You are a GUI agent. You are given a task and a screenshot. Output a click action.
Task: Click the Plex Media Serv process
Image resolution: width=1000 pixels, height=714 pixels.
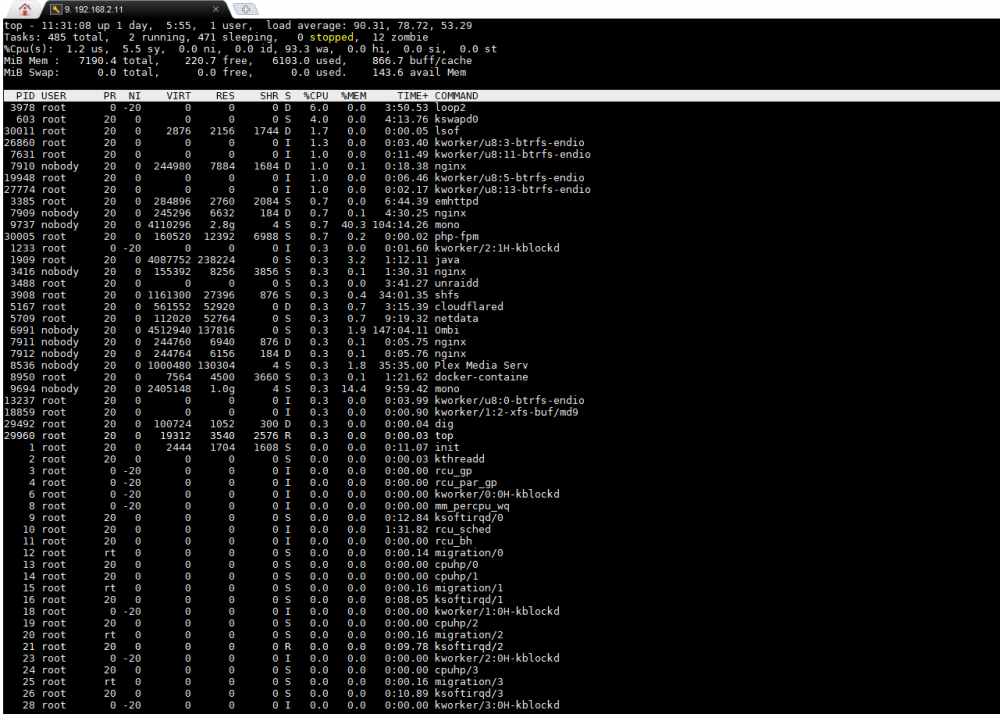tap(481, 365)
